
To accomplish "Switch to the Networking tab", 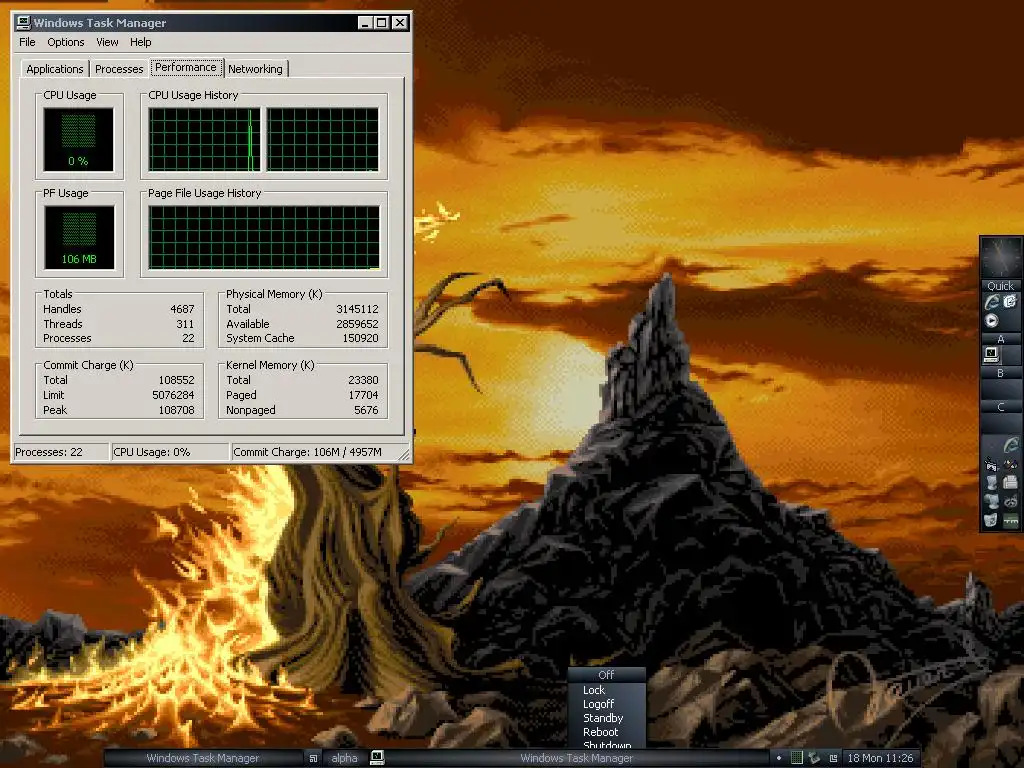I will point(255,69).
